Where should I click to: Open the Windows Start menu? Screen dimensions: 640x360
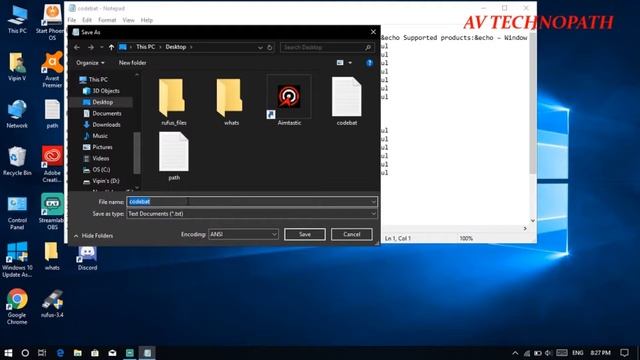(8, 353)
